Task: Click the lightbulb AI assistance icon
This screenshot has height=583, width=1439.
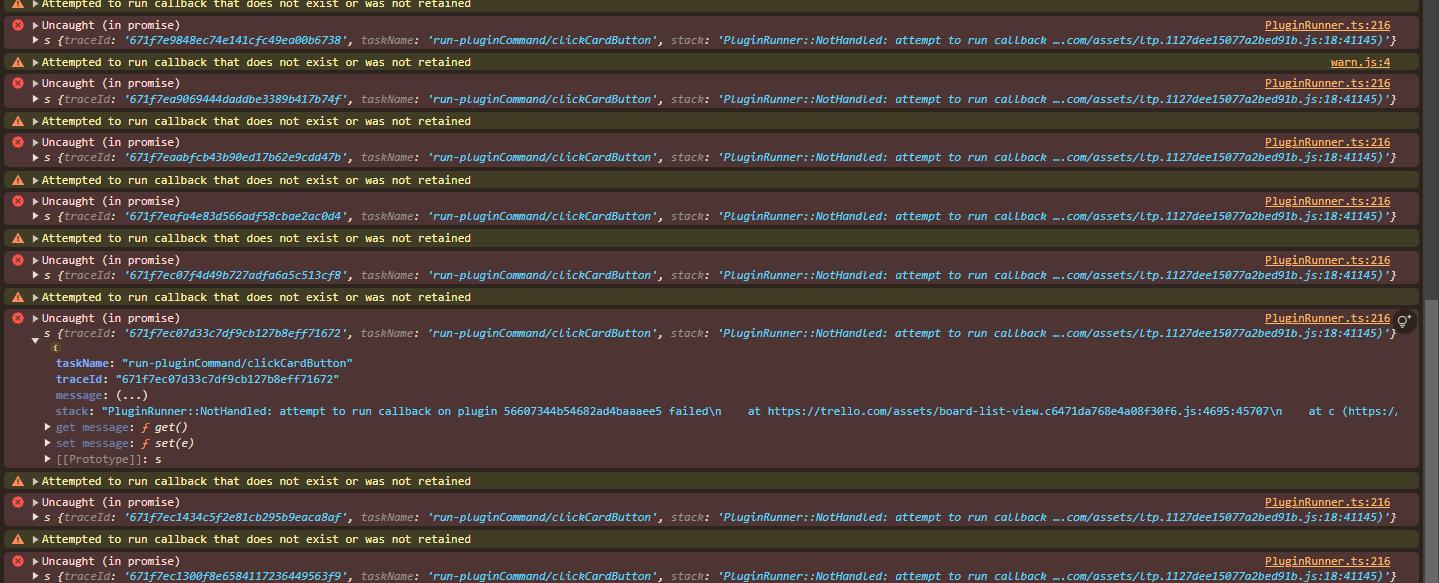Action: tap(1404, 321)
